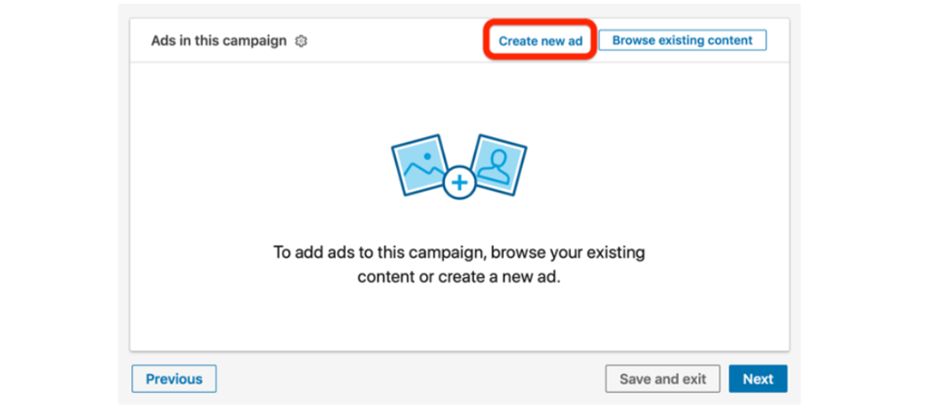This screenshot has width=941, height=413.
Task: Click the person's shoulders in portrait illustration
Action: [497, 174]
